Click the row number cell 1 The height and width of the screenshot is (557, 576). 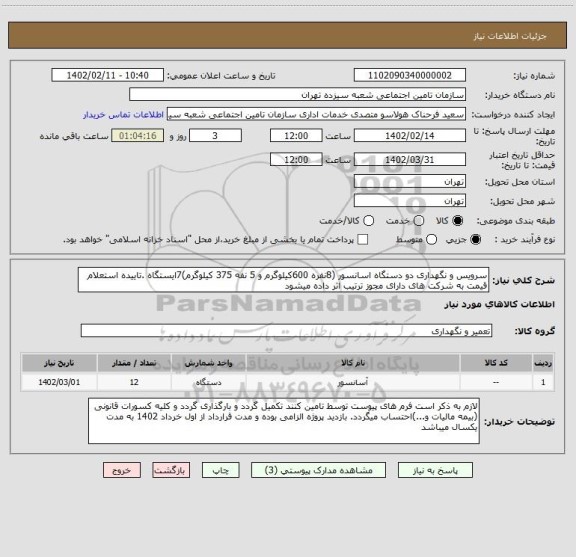543,382
